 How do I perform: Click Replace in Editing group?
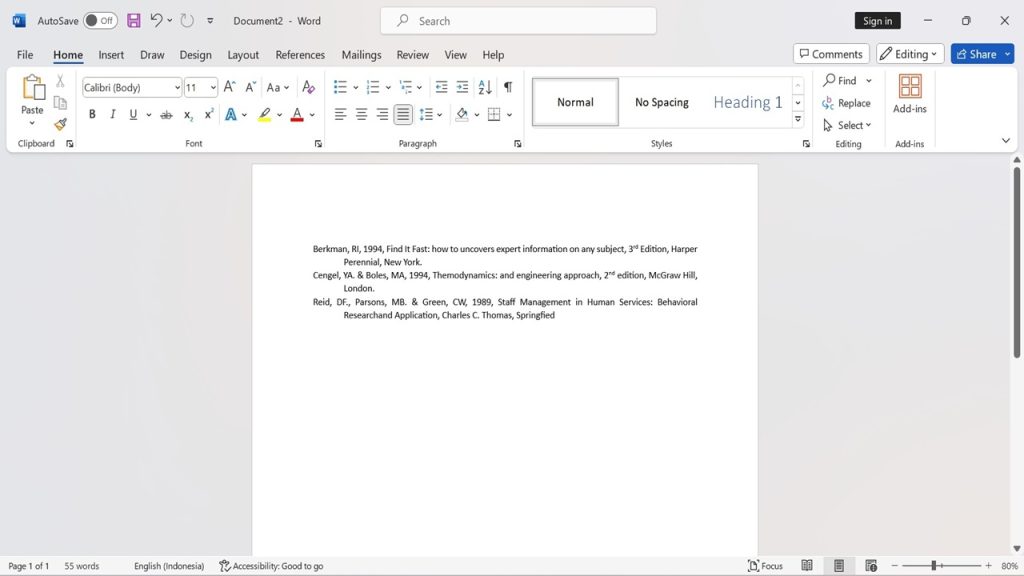846,103
